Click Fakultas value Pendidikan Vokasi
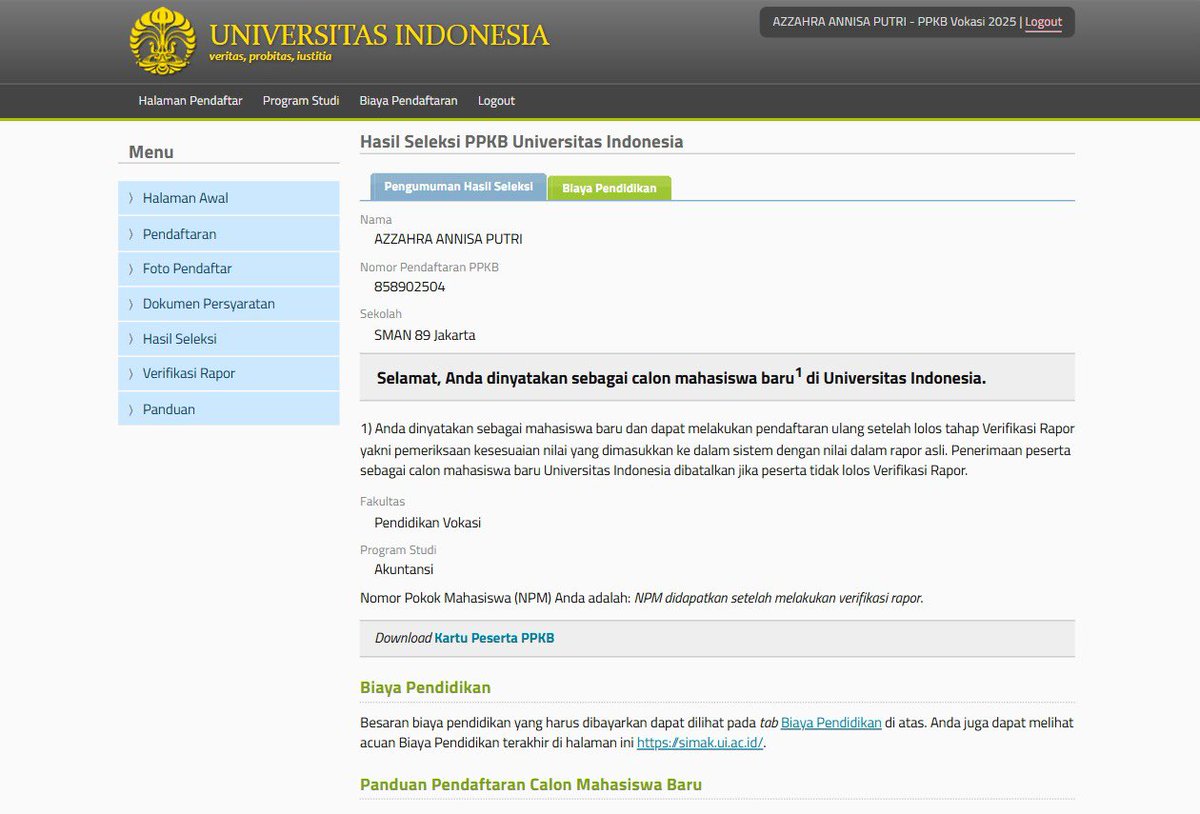The width and height of the screenshot is (1200, 814). (428, 523)
